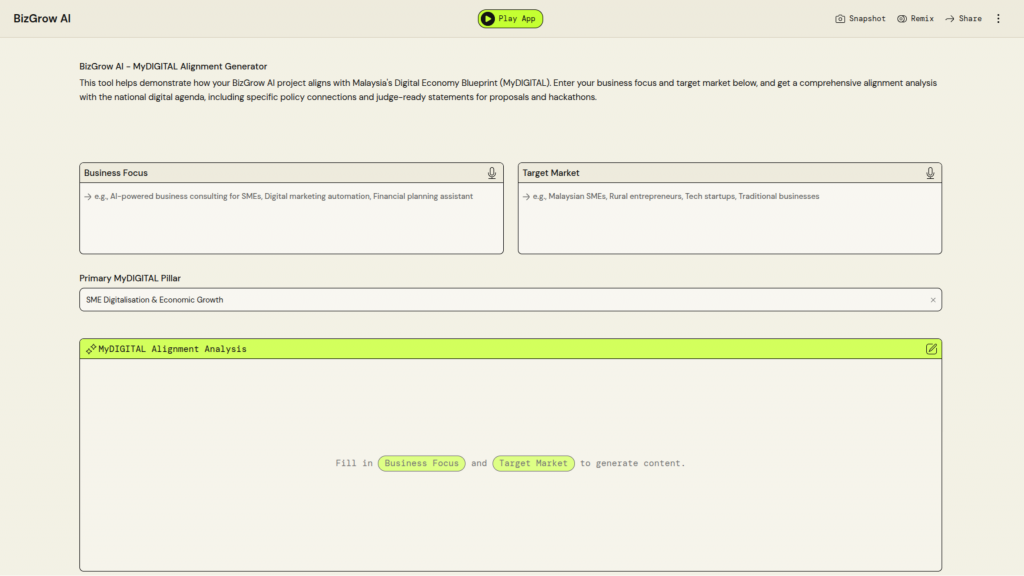
Task: Click the microphone icon for Target Market
Action: pyautogui.click(x=930, y=173)
